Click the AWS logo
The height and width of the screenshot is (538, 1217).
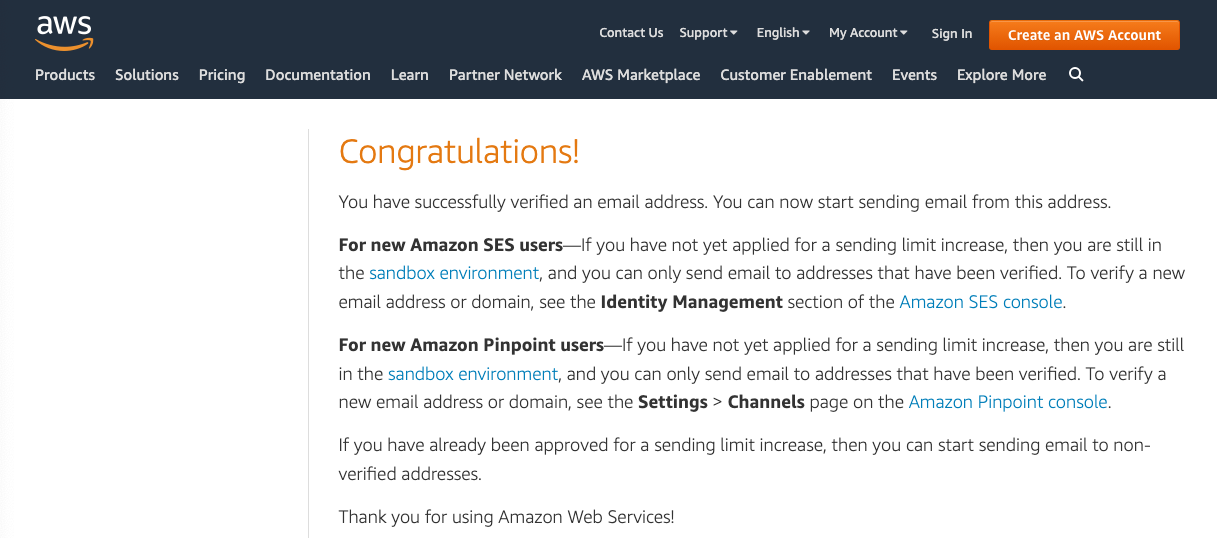click(x=63, y=32)
